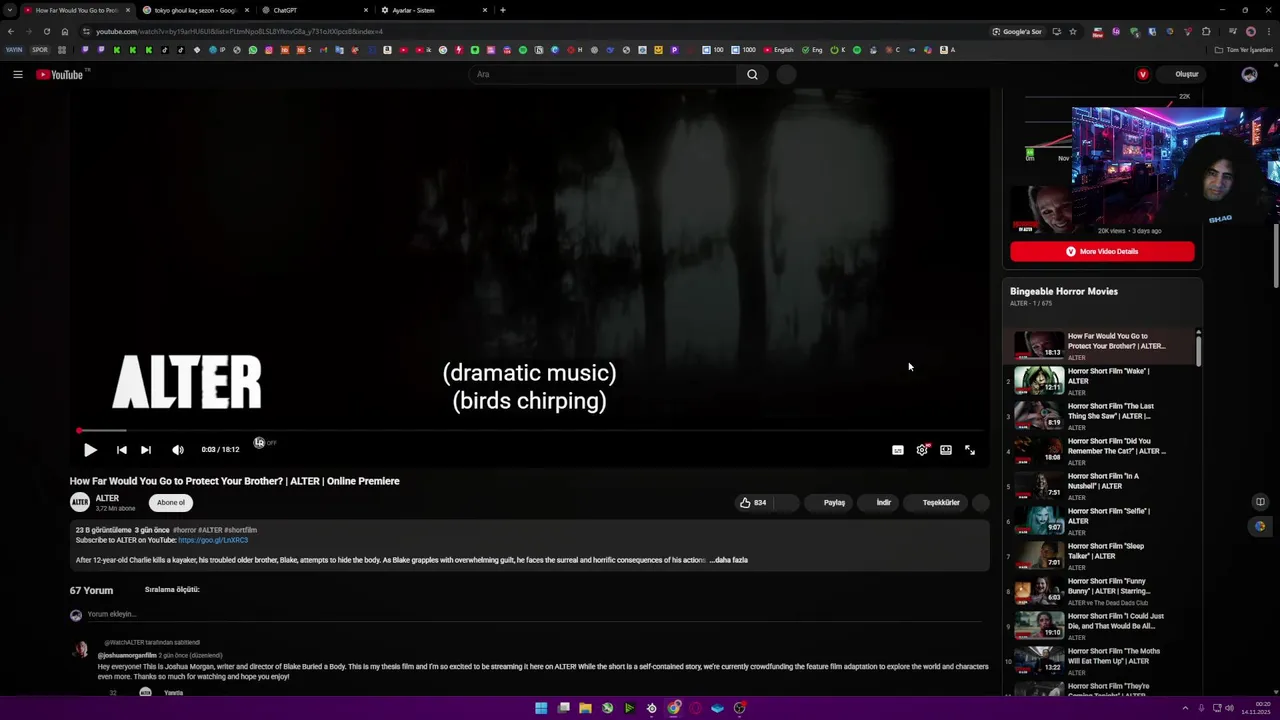Open 'The Moths Will Eat Them Up' video
1280x720 pixels.
coord(1100,661)
